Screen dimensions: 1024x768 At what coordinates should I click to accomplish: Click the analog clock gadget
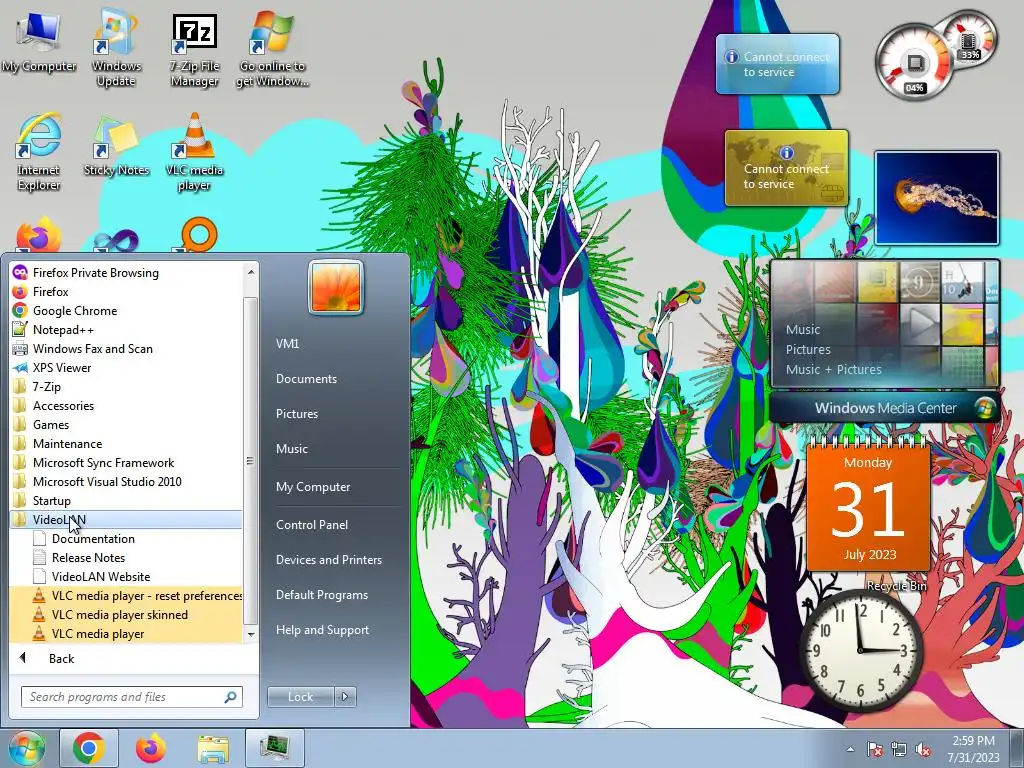[860, 650]
